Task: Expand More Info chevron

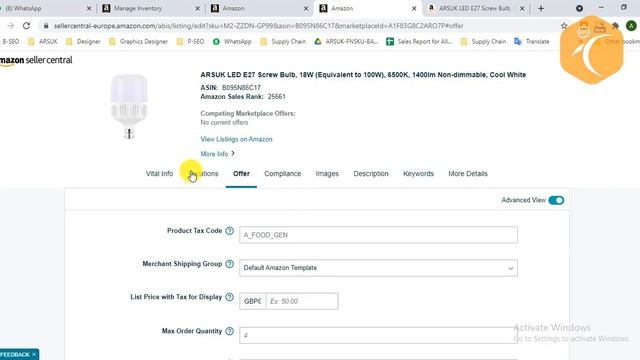Action: [x=233, y=154]
